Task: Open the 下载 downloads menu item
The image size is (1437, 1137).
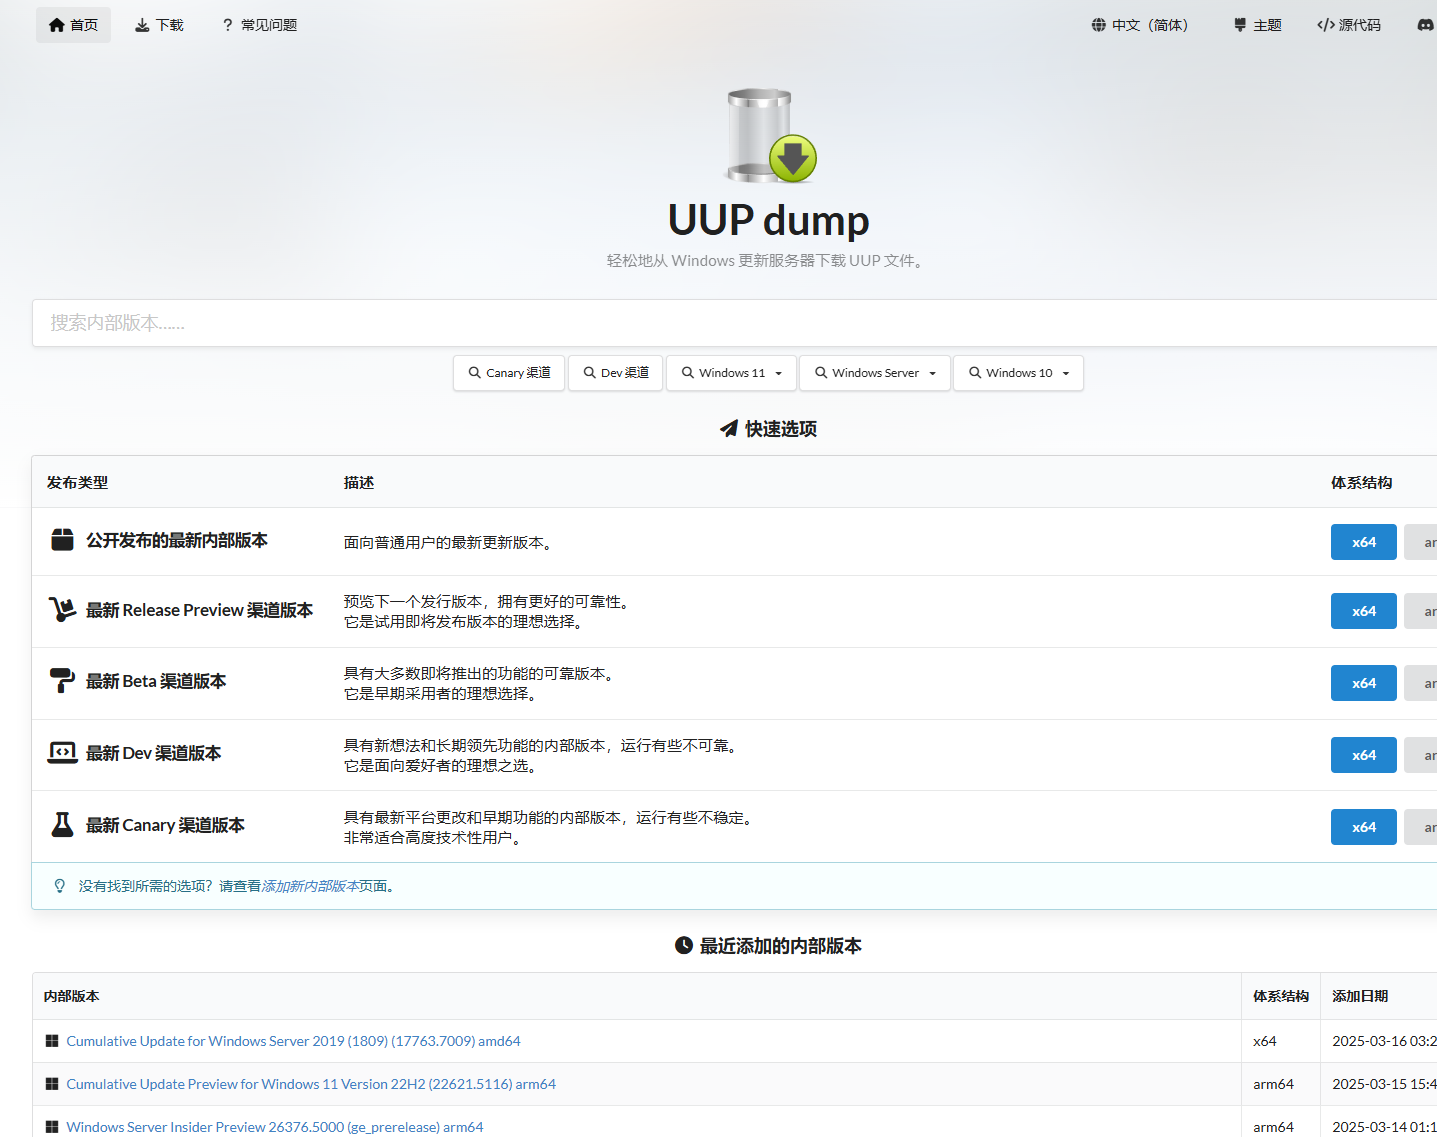Action: point(159,25)
